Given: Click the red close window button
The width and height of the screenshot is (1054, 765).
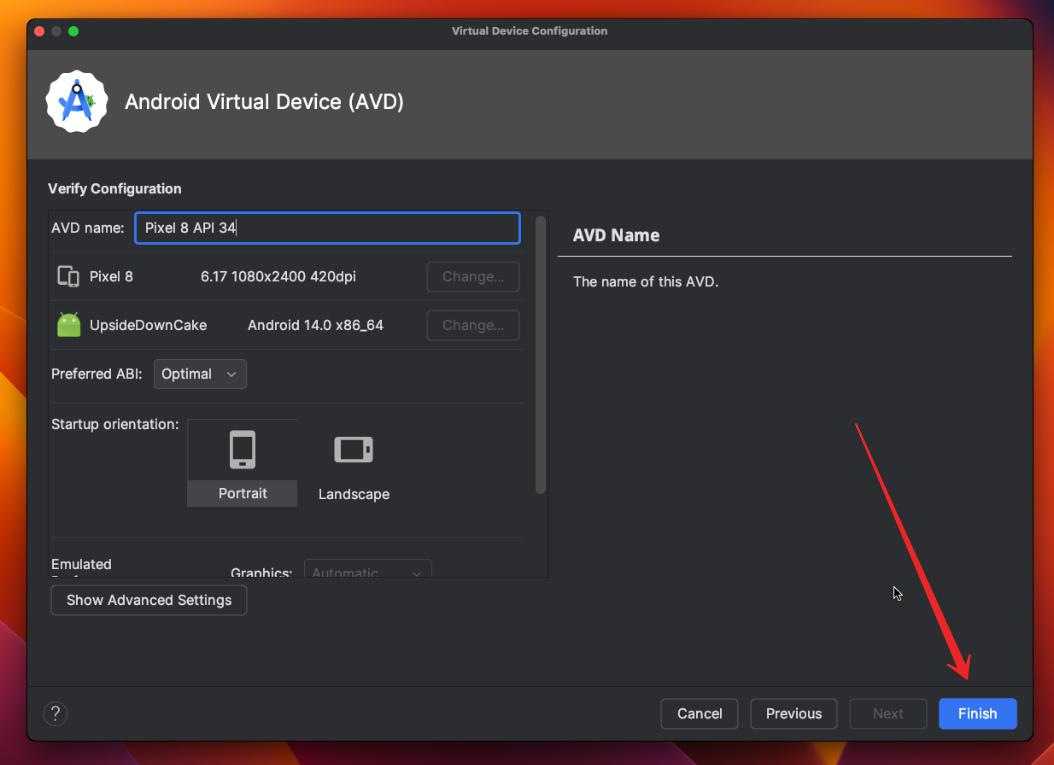Looking at the screenshot, I should (39, 31).
